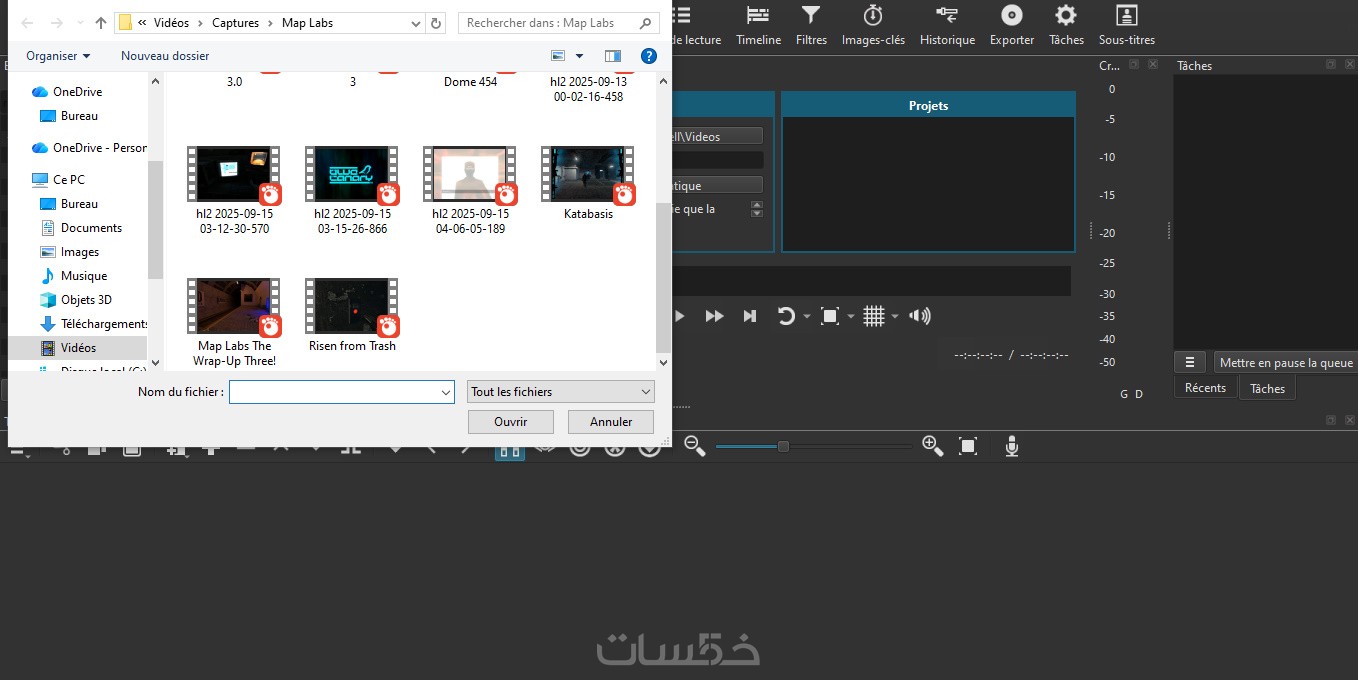The width and height of the screenshot is (1358, 680).
Task: Open the Filtres panel in Shotcut
Action: [811, 25]
